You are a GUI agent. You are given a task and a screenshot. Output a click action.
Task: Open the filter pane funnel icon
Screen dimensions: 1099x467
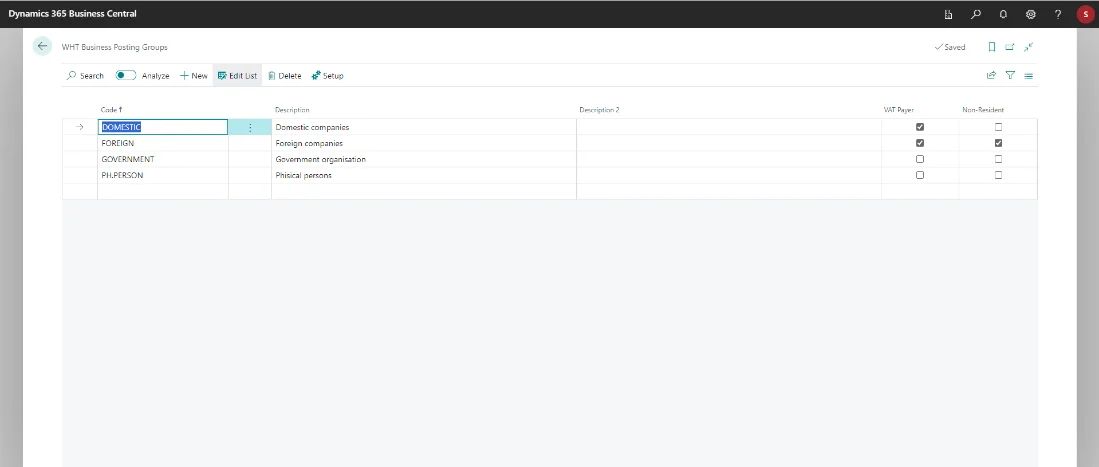(x=1010, y=75)
